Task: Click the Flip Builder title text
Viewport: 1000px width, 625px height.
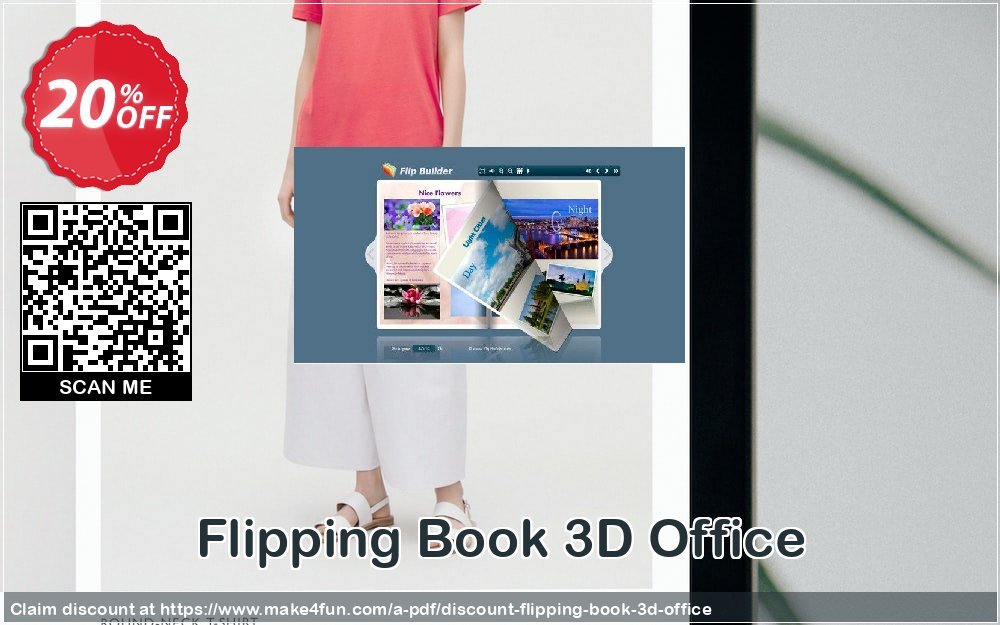Action: point(426,171)
